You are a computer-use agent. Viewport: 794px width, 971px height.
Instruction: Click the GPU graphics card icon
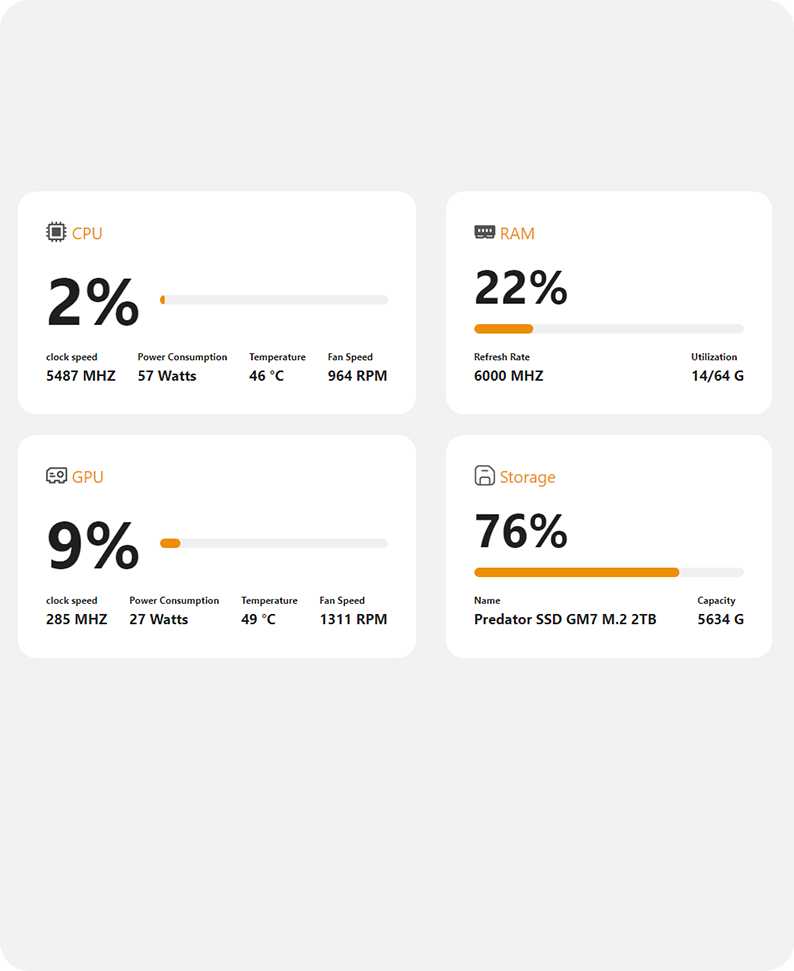(x=56, y=476)
